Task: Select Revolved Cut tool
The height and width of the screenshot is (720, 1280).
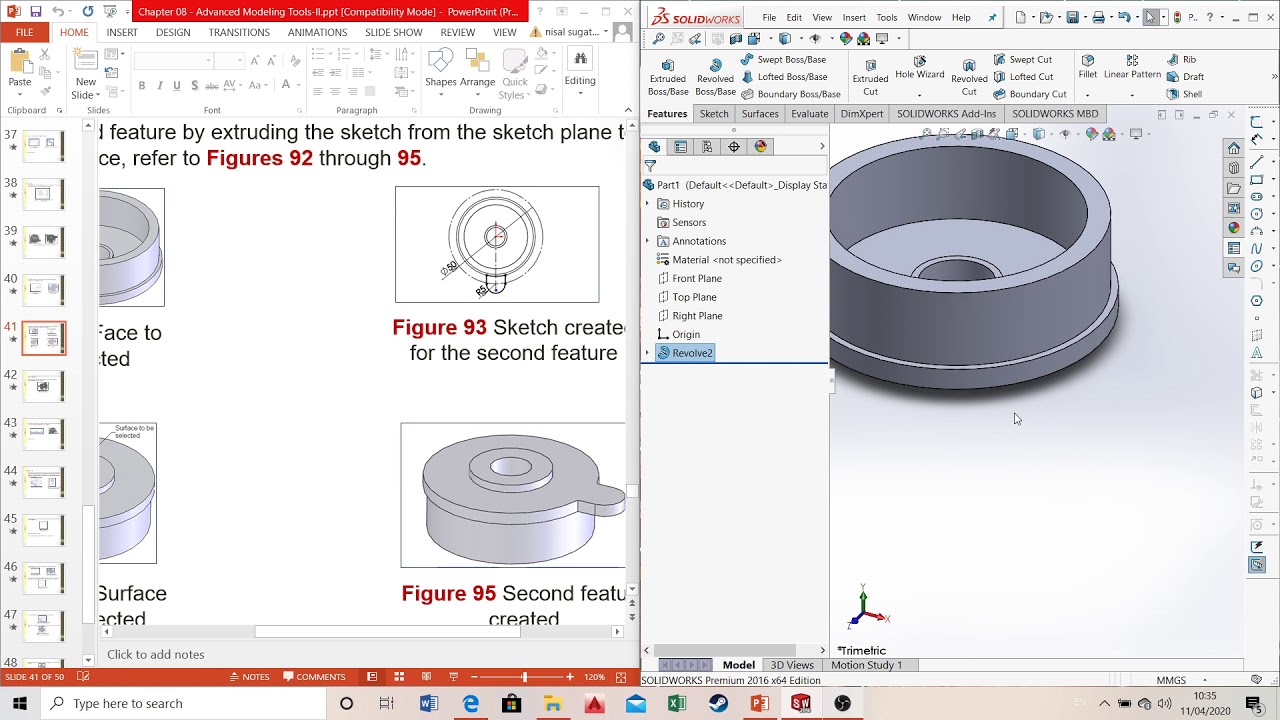Action: pos(969,77)
